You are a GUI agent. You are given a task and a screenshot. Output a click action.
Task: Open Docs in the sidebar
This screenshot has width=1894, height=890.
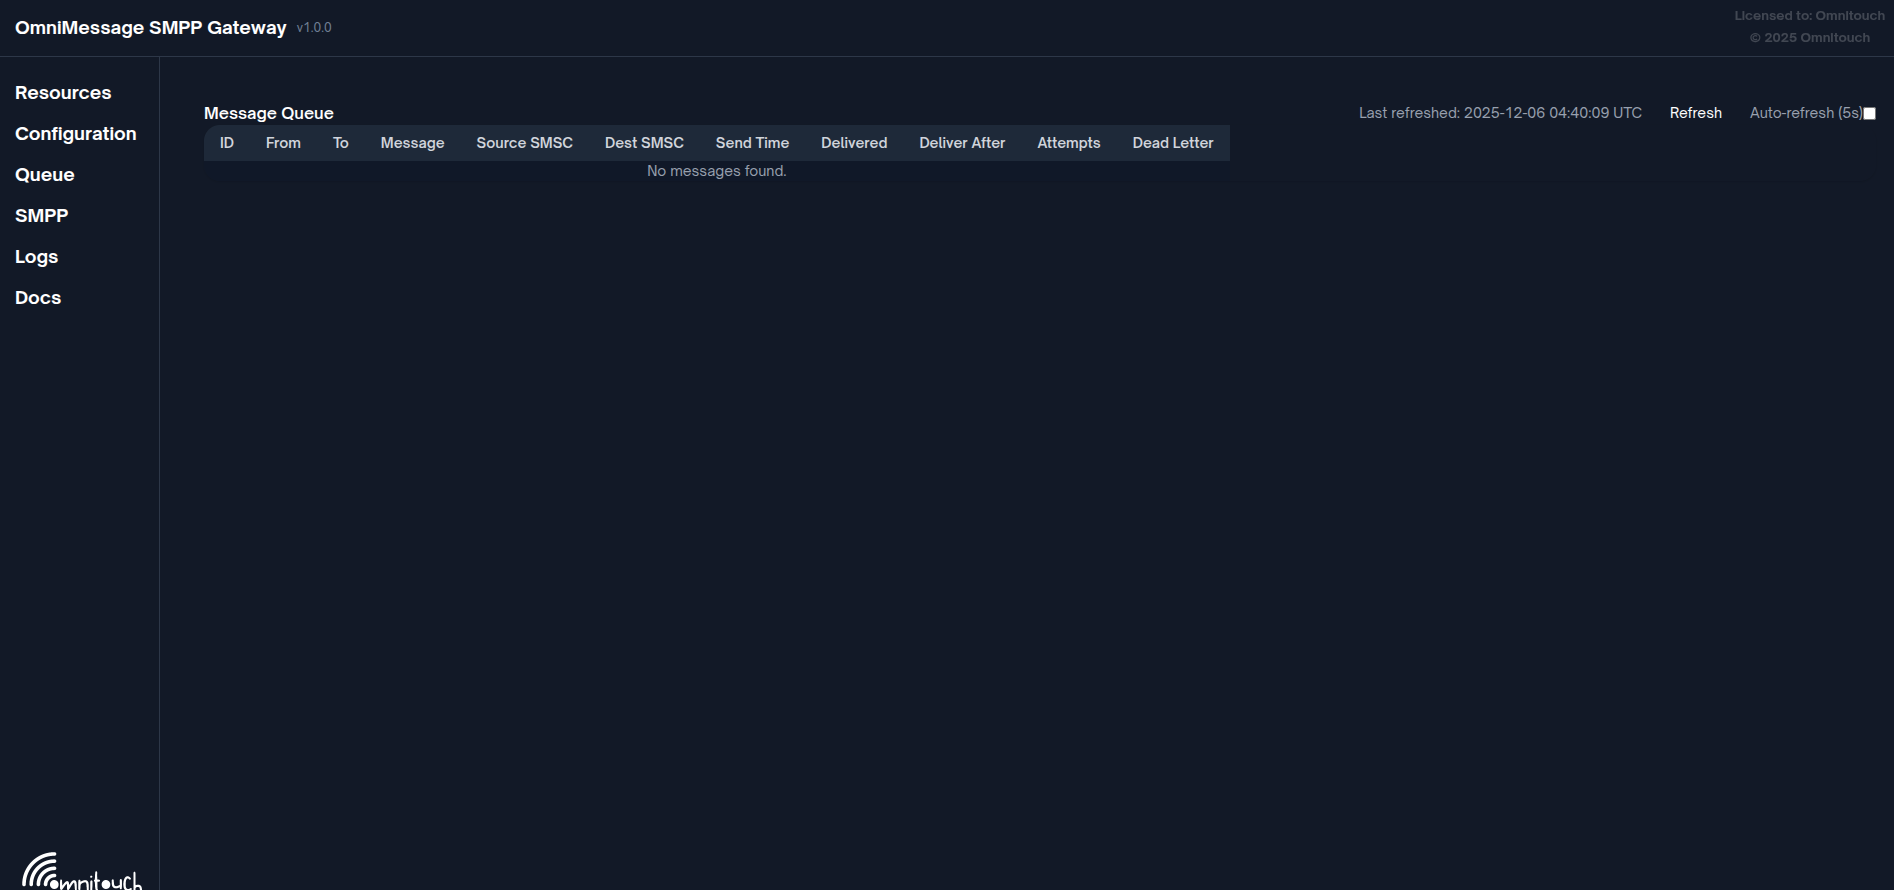(38, 298)
